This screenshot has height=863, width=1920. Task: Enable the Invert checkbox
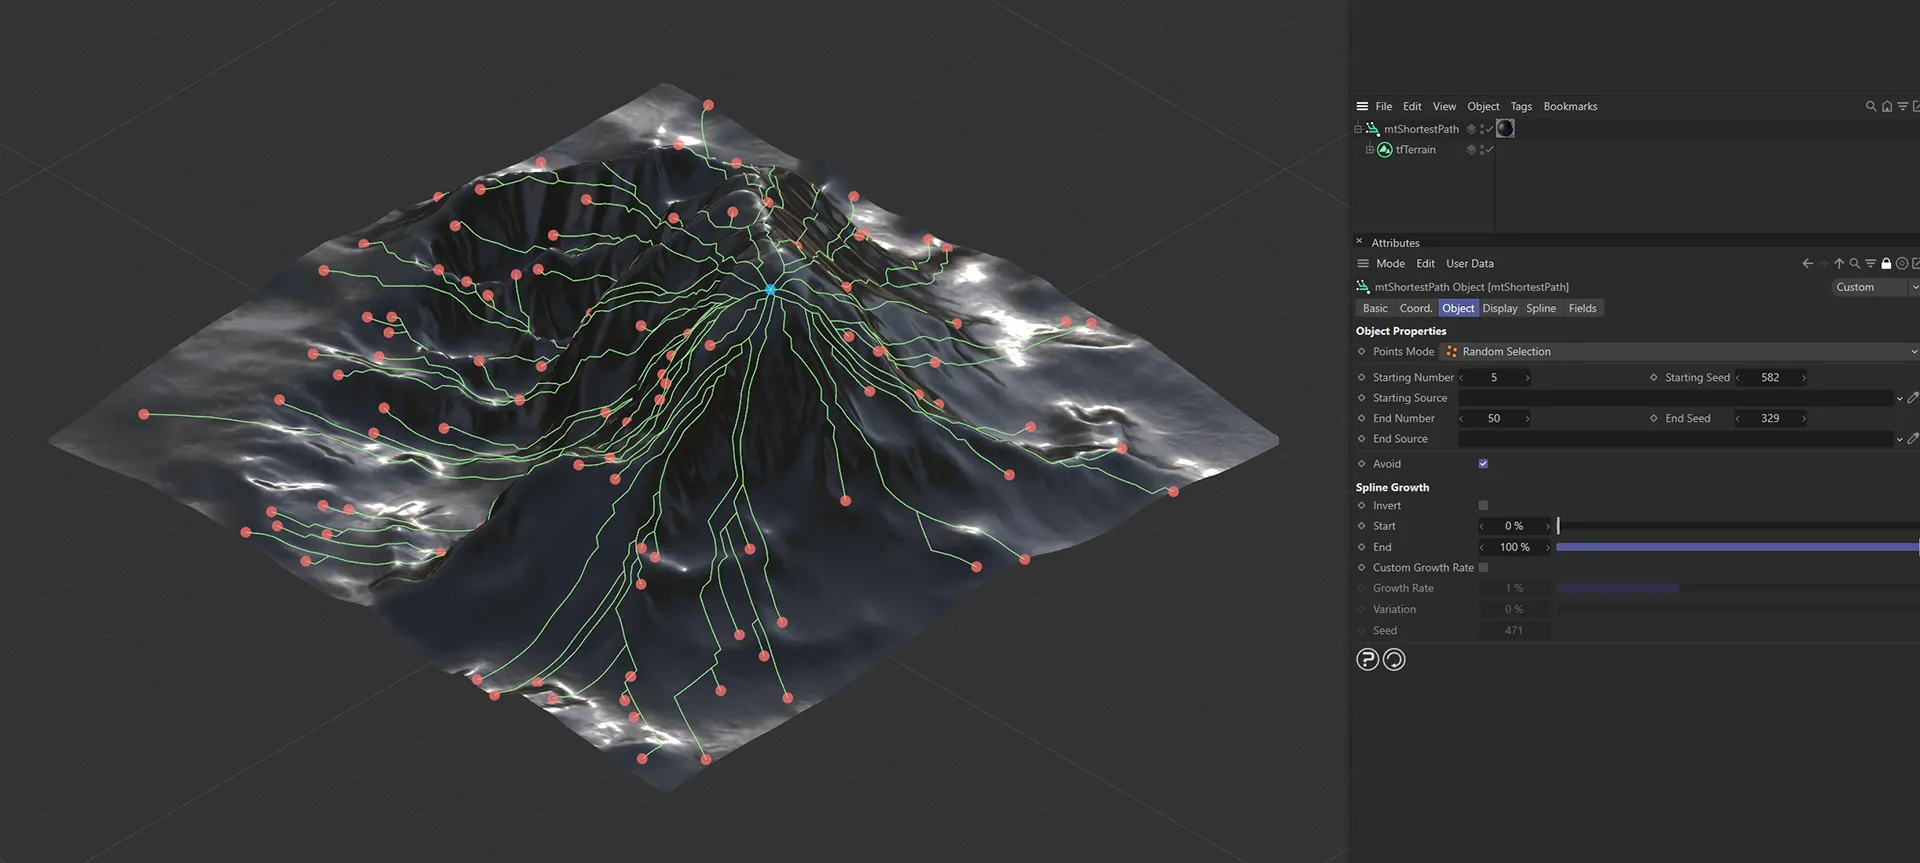[x=1483, y=506]
